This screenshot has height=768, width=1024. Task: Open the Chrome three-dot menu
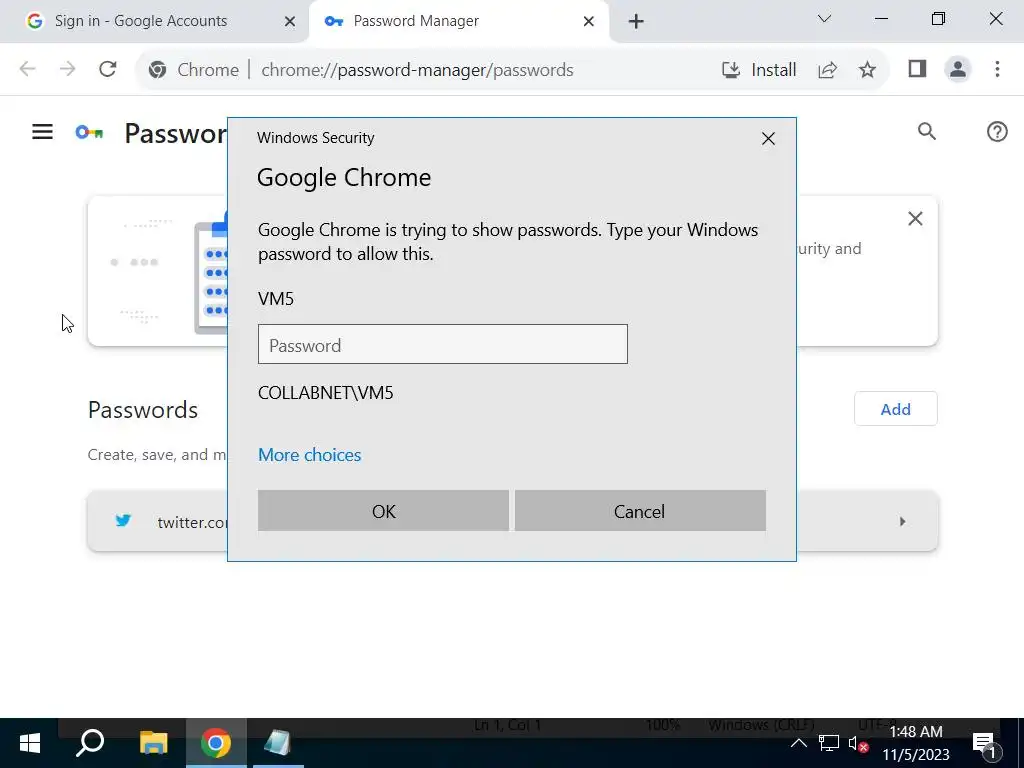pos(997,69)
